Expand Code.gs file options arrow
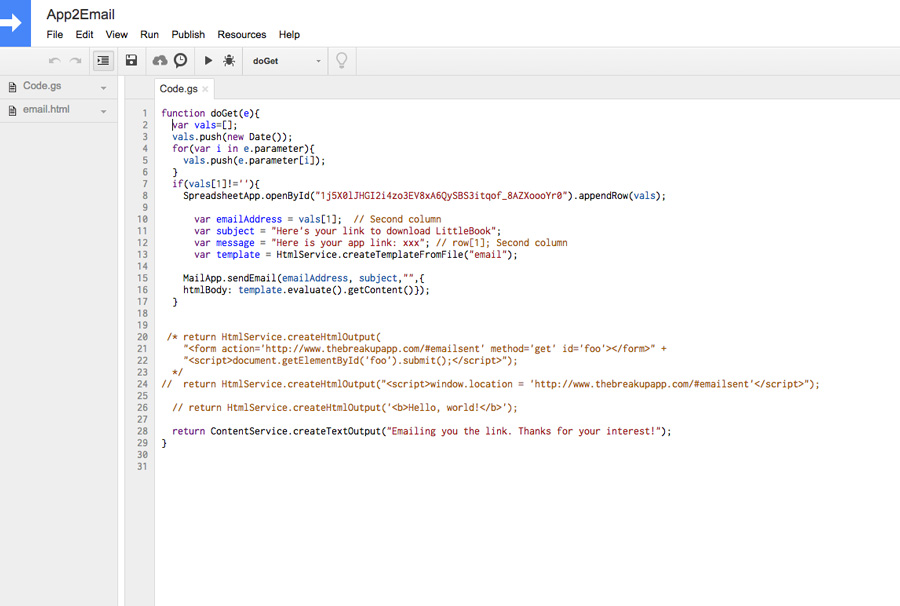 [104, 88]
